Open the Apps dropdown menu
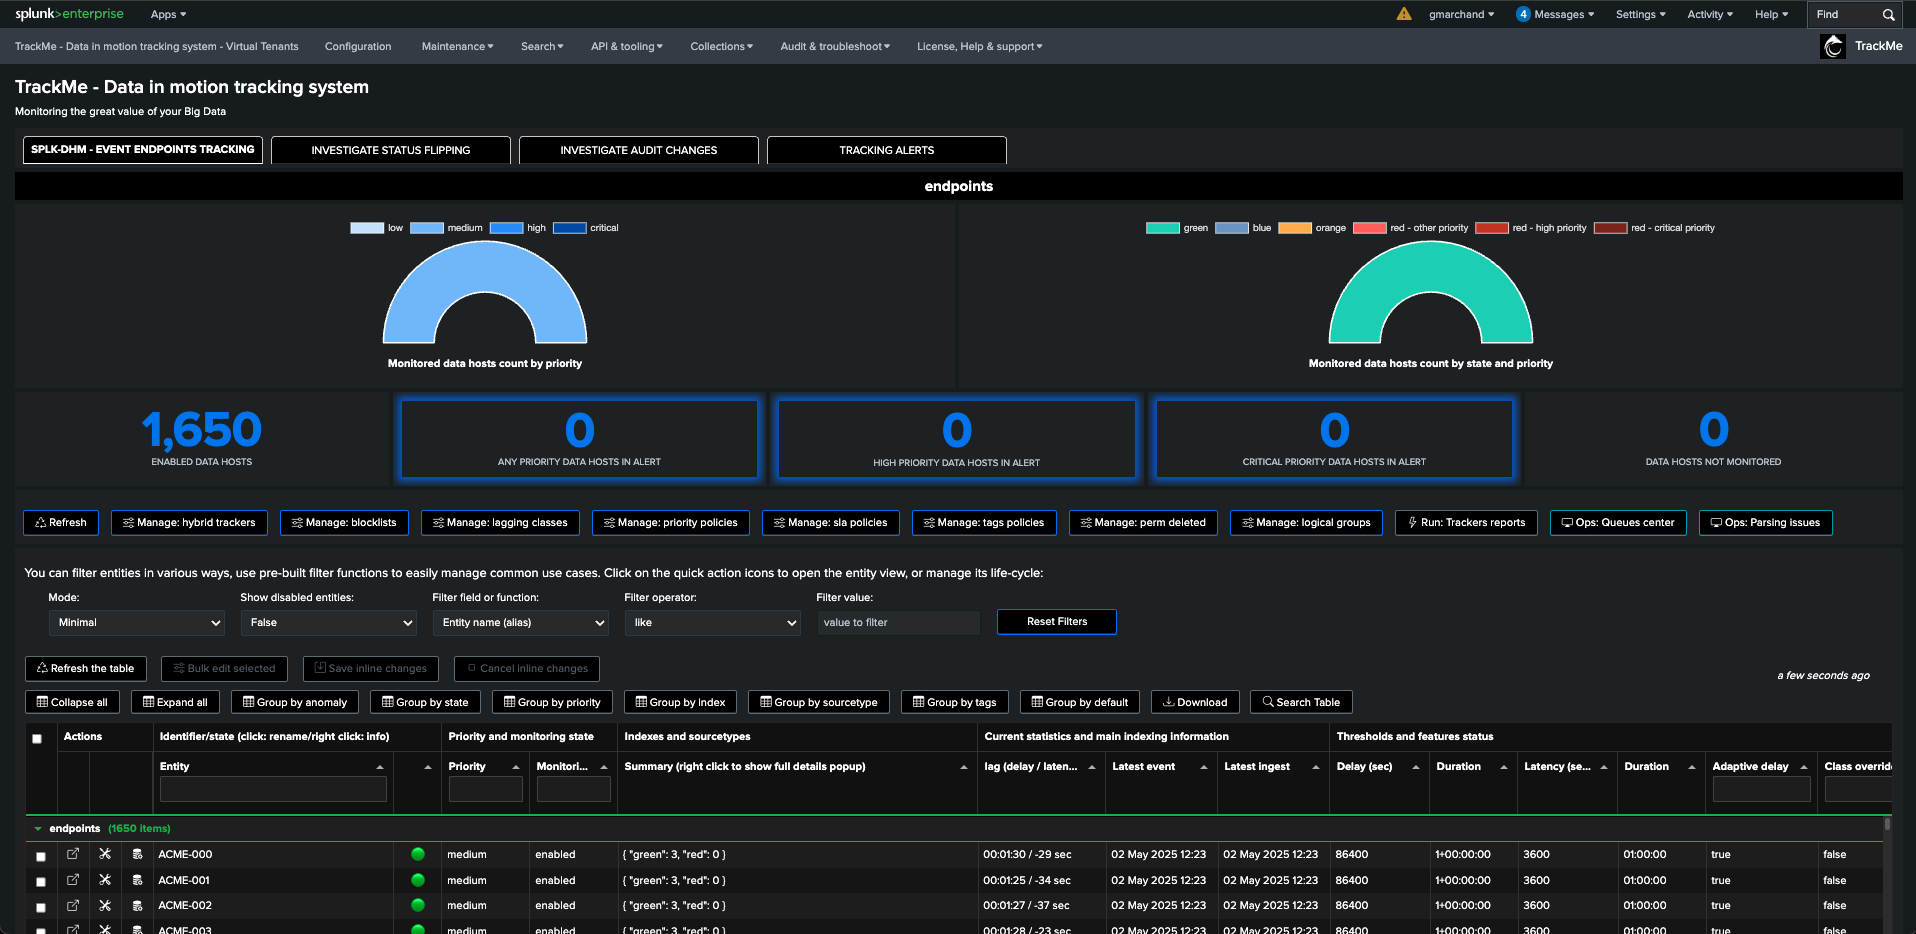 168,14
